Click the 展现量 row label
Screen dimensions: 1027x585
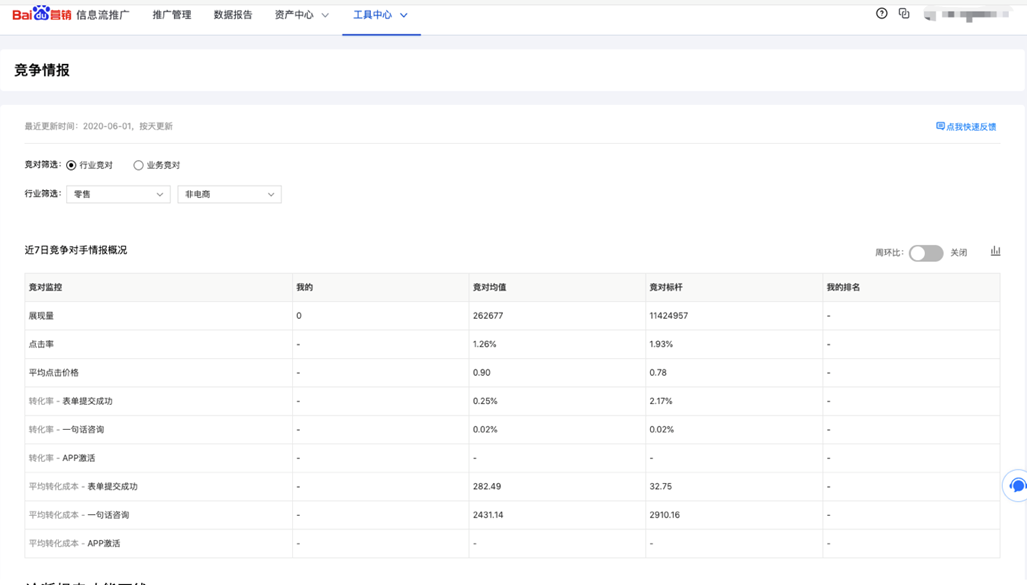click(41, 316)
